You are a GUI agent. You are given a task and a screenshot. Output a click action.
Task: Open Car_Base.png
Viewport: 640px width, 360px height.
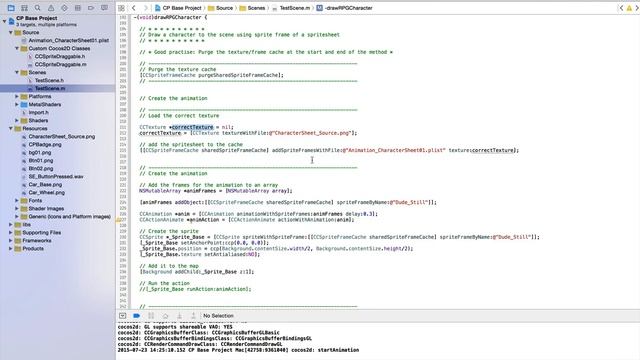(42, 184)
